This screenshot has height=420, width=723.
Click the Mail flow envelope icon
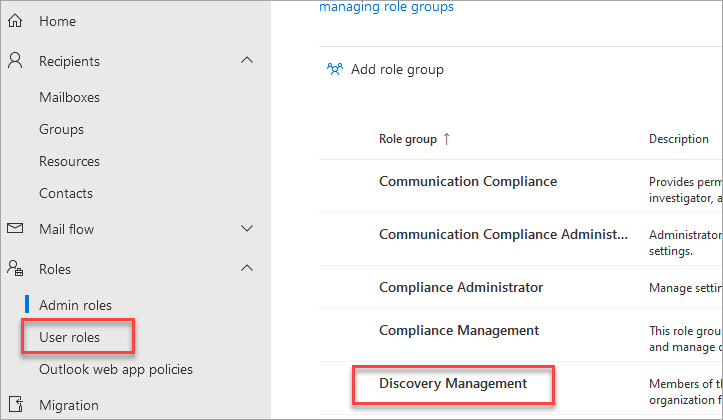point(15,229)
